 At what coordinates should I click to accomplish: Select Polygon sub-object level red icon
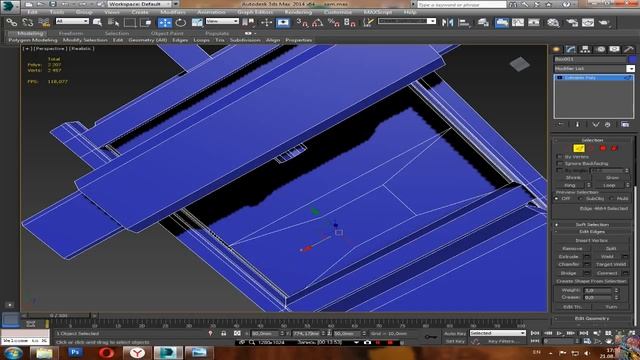pyautogui.click(x=603, y=148)
